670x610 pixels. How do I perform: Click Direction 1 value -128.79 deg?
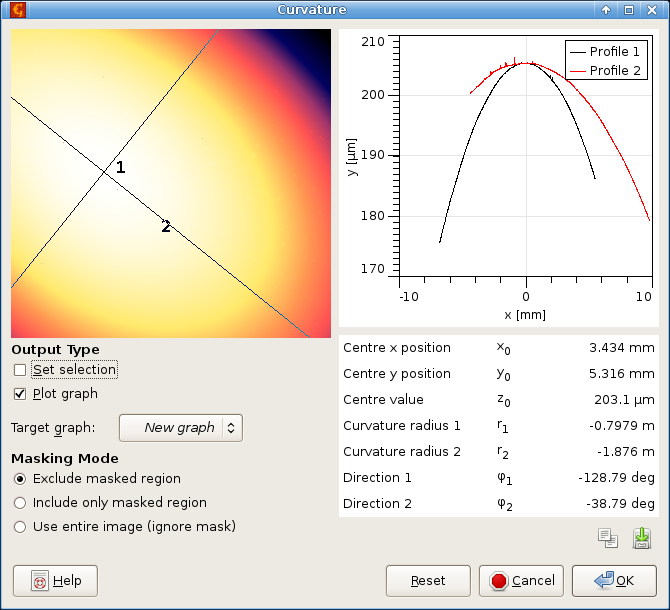(616, 478)
